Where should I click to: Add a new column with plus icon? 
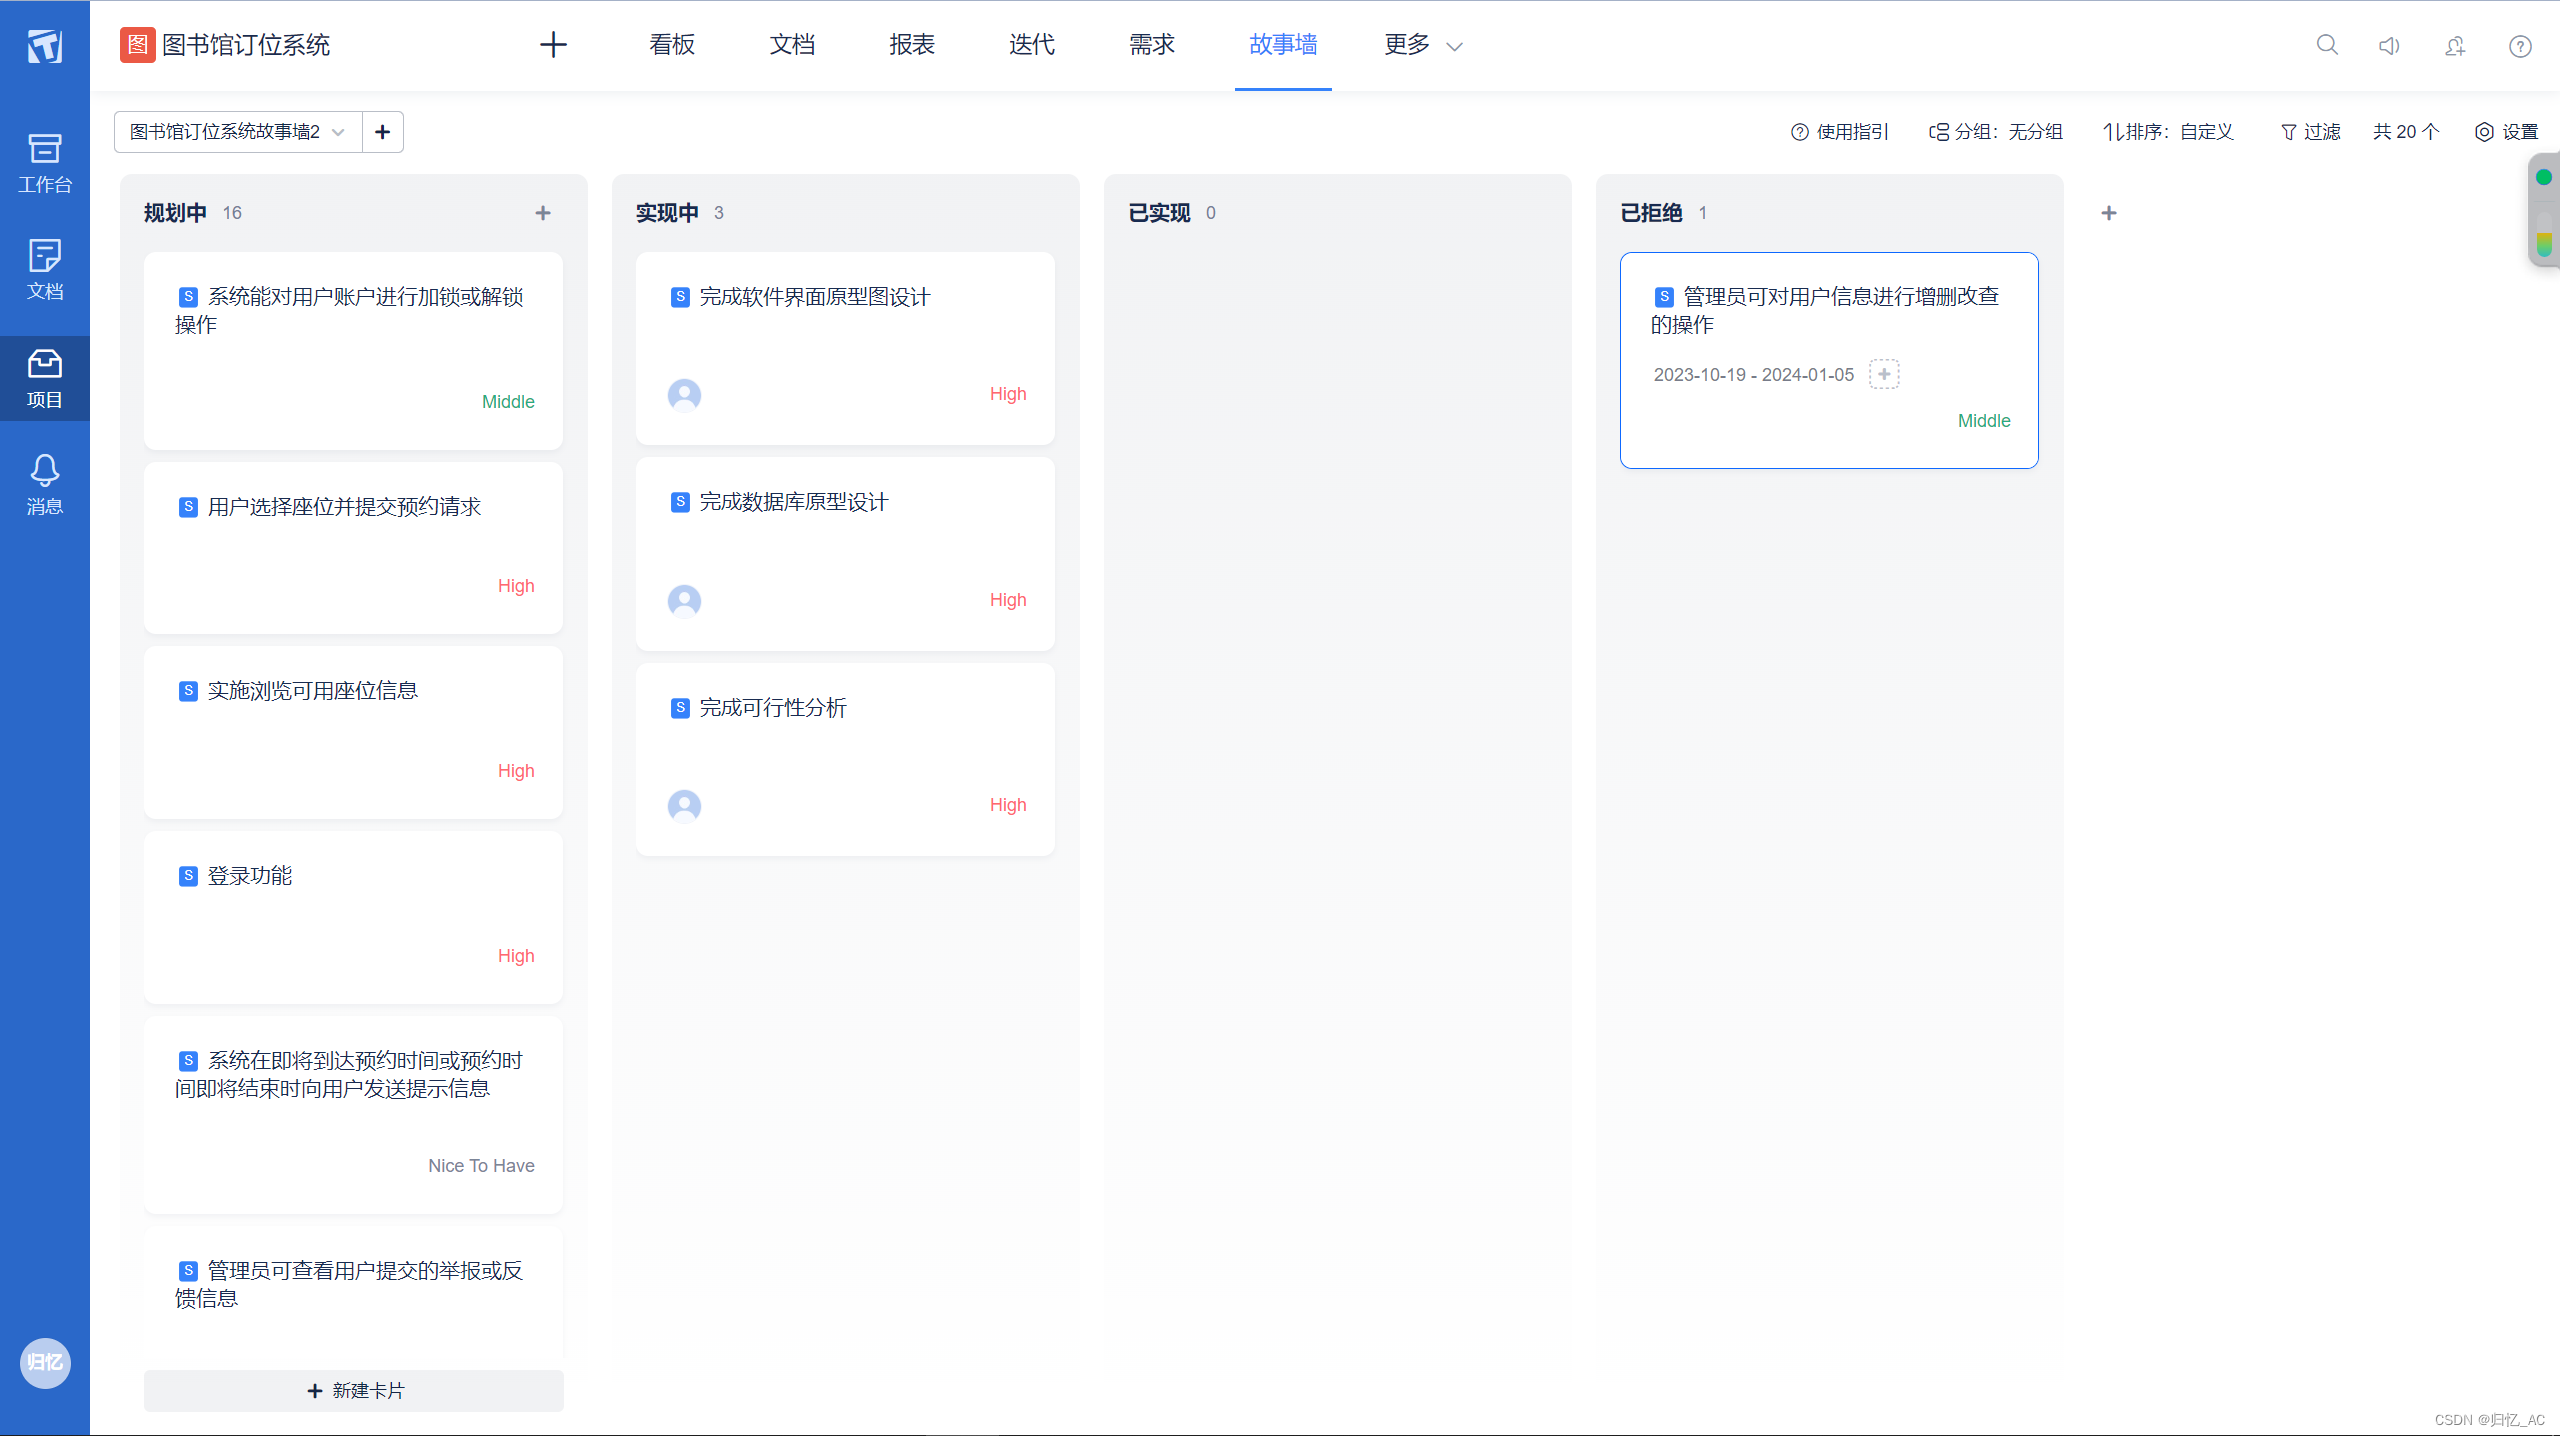coord(2109,213)
